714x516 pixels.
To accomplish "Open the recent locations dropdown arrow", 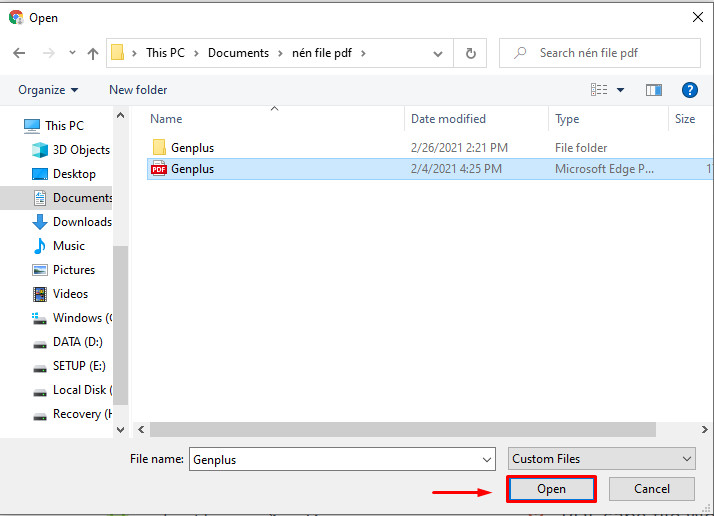I will (x=72, y=53).
